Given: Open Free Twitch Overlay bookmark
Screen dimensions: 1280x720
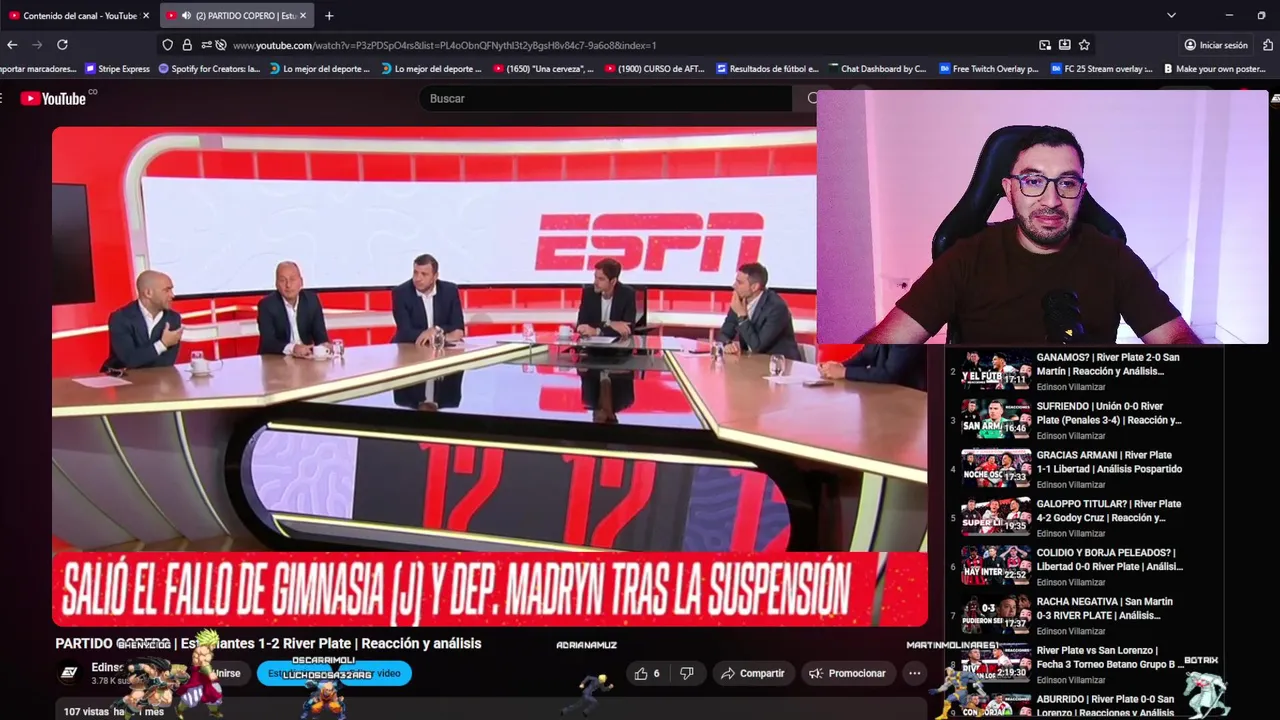Looking at the screenshot, I should (990, 69).
